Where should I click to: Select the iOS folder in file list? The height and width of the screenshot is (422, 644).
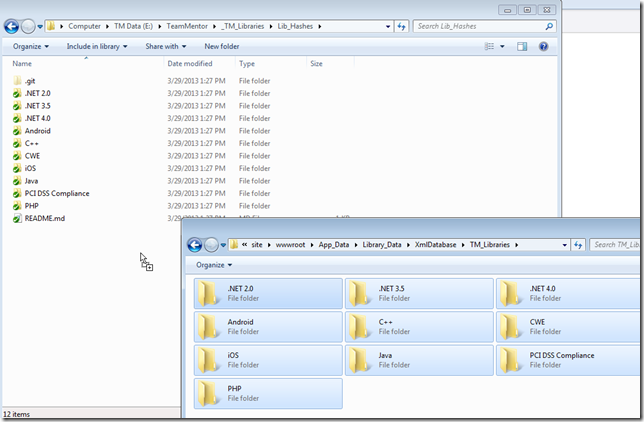pyautogui.click(x=30, y=168)
